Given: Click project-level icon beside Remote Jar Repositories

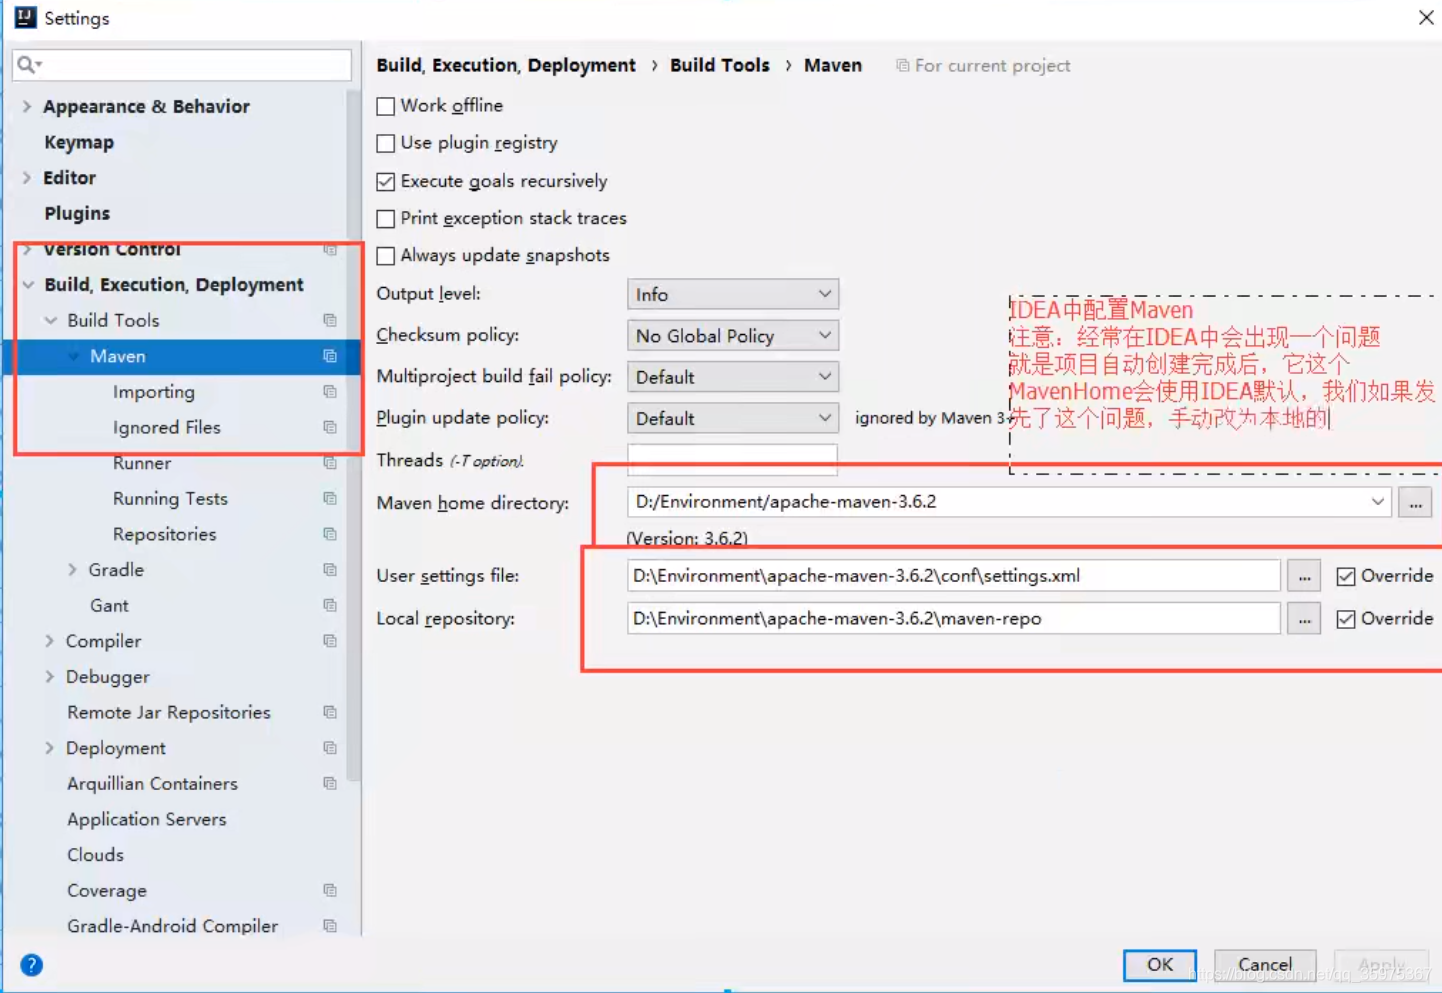Looking at the screenshot, I should coord(329,712).
